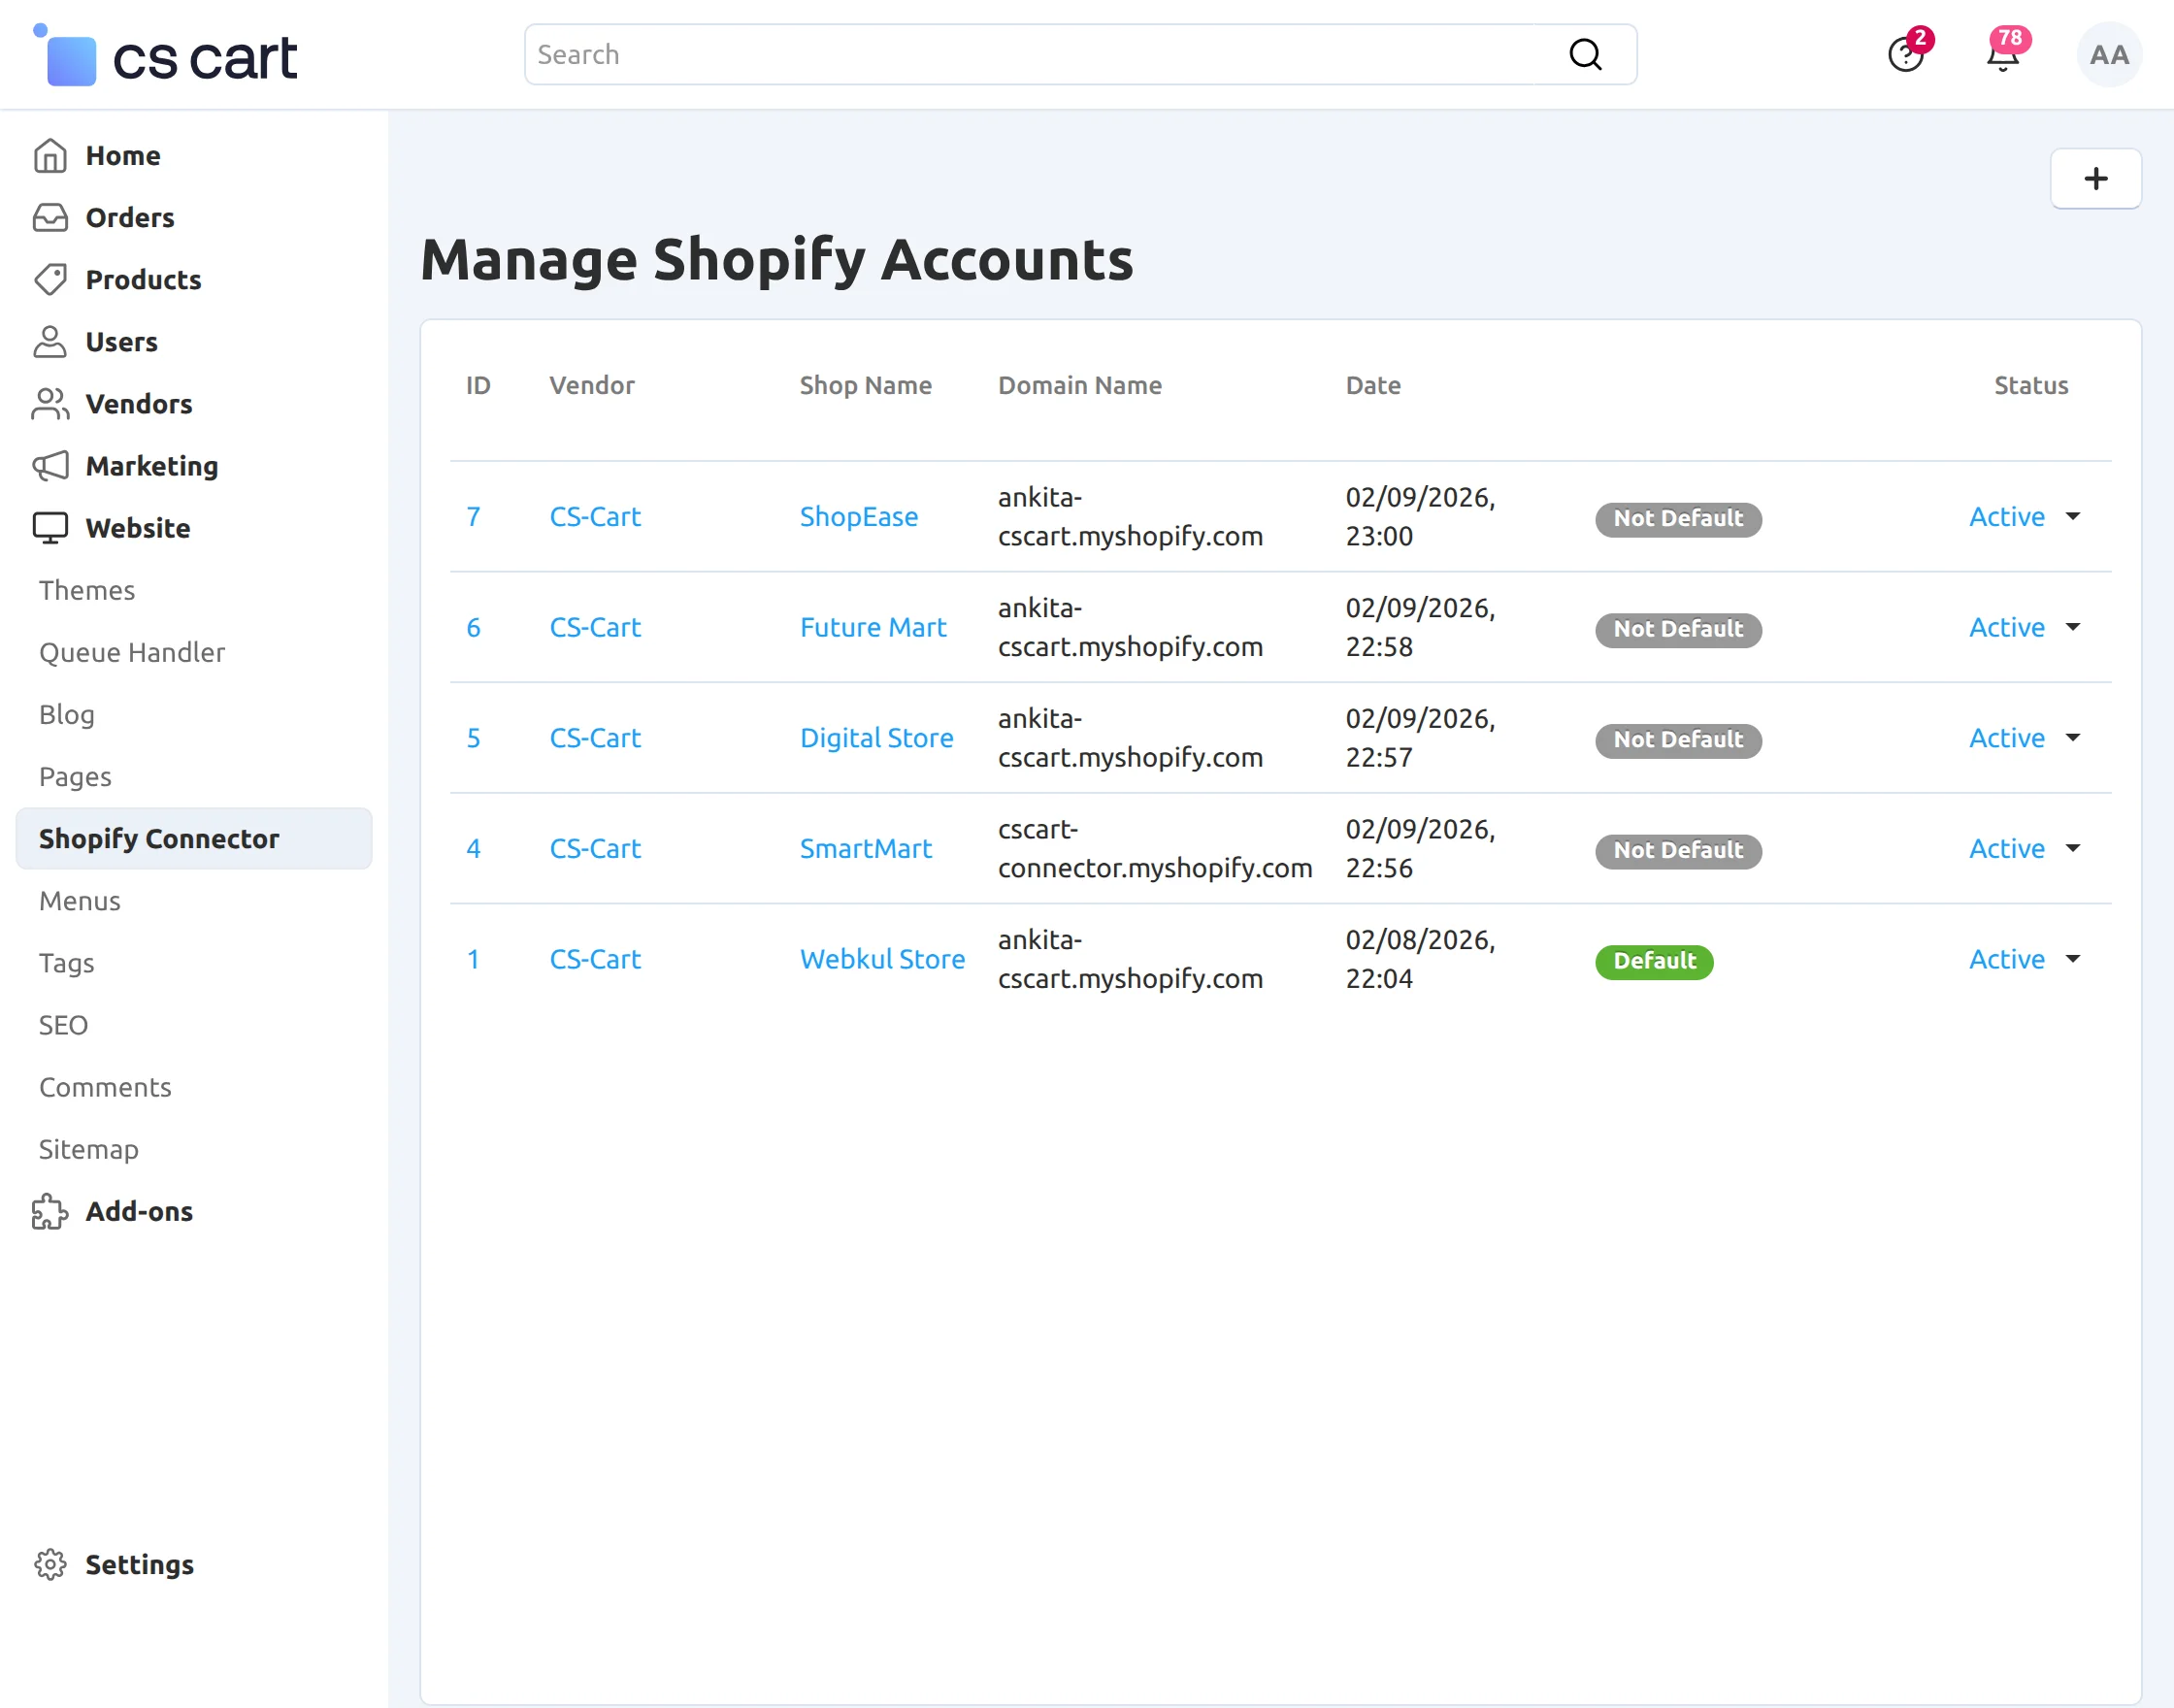This screenshot has height=1708, width=2174.
Task: Click the plus button to add account
Action: pos(2096,179)
